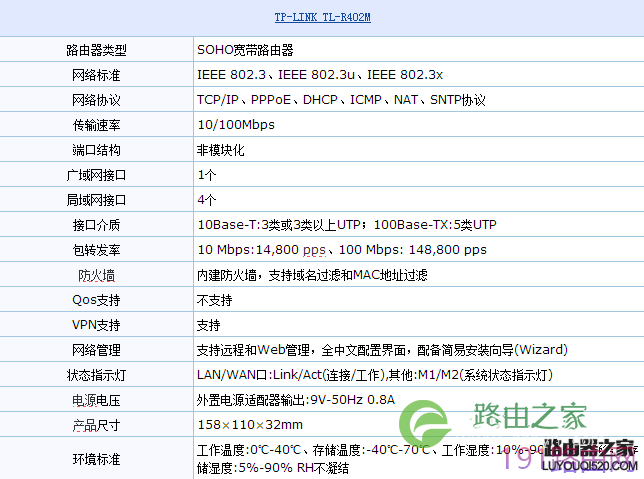Click the 14,800 pps forwarding rate value

[342, 250]
